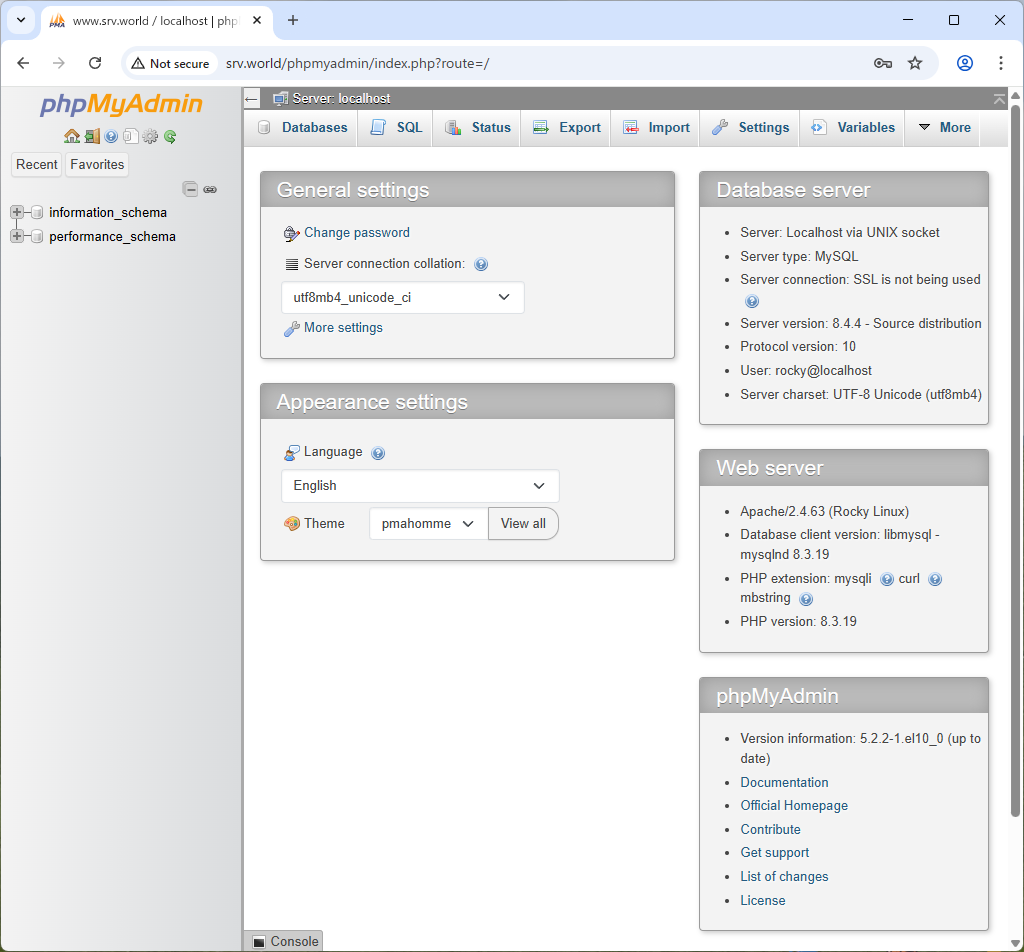Open the Theme dropdown

428,523
